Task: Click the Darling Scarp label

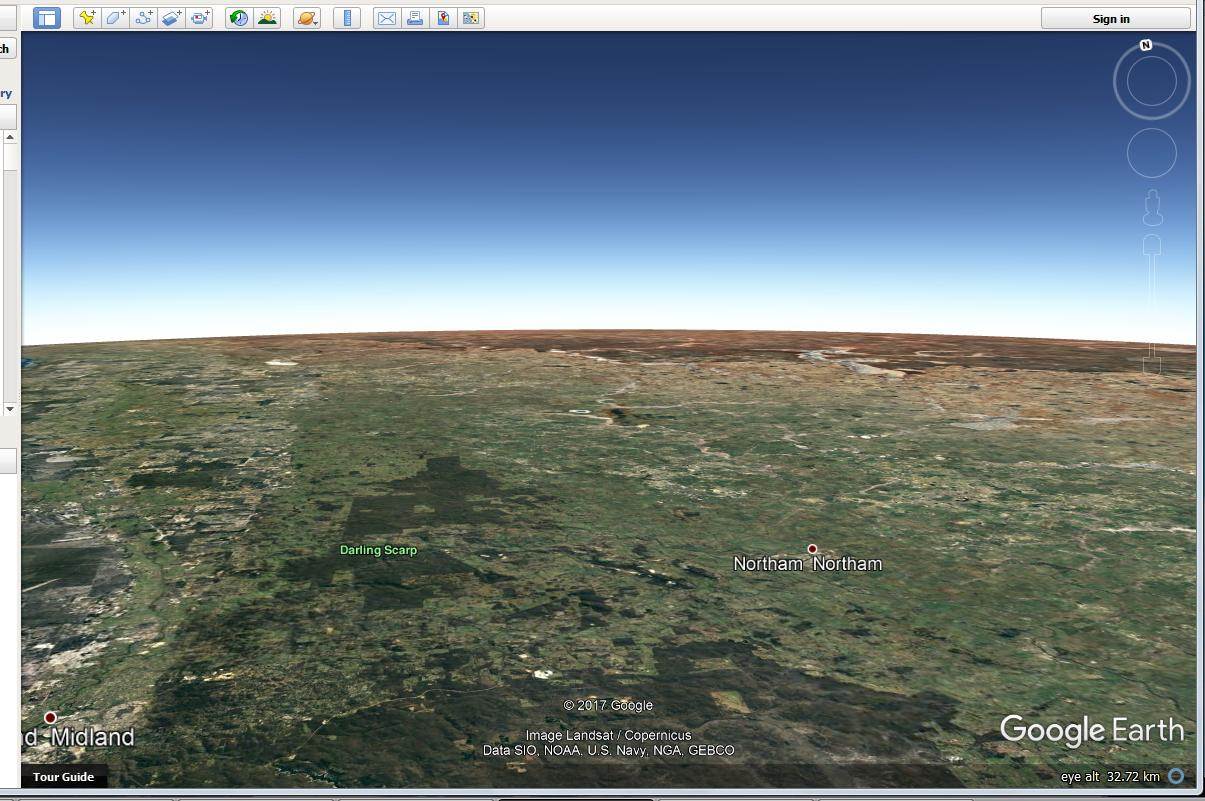Action: pos(378,550)
